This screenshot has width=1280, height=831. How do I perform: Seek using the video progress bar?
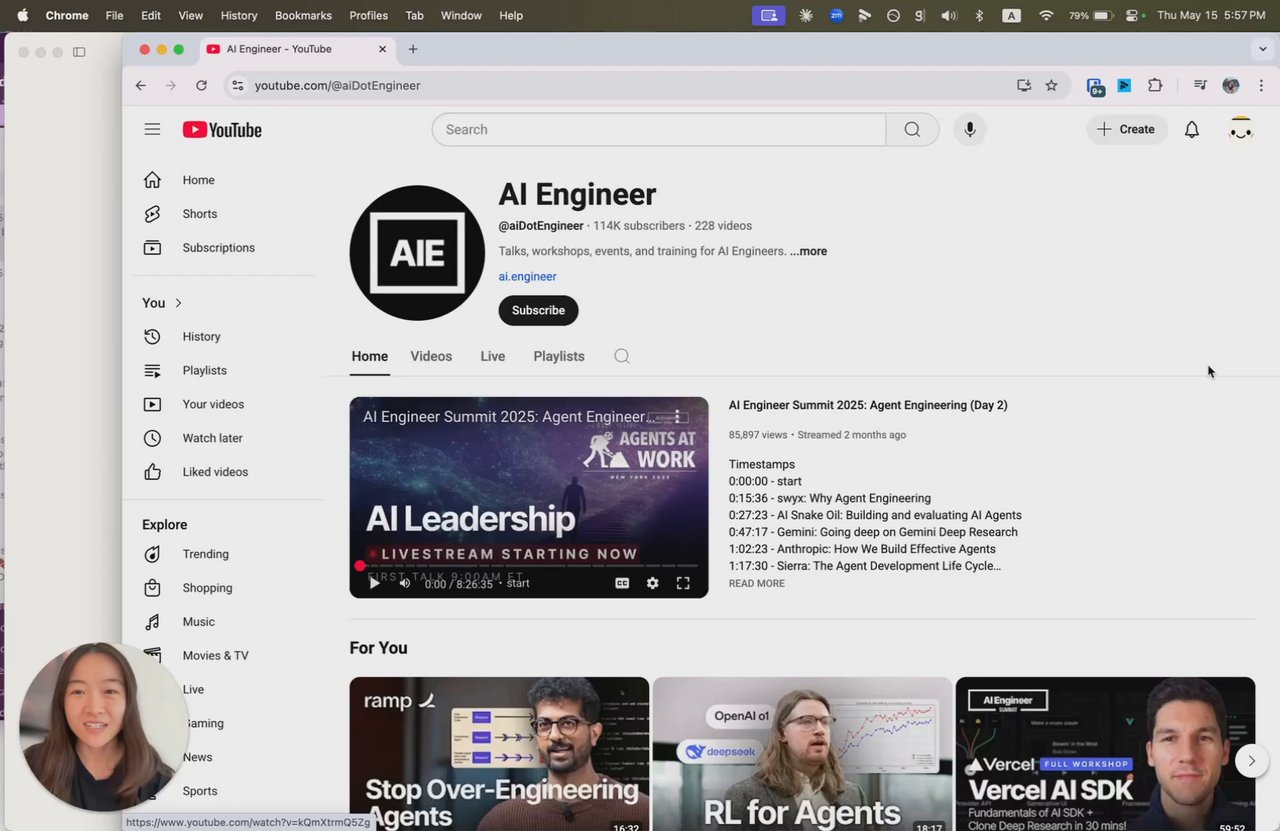528,566
